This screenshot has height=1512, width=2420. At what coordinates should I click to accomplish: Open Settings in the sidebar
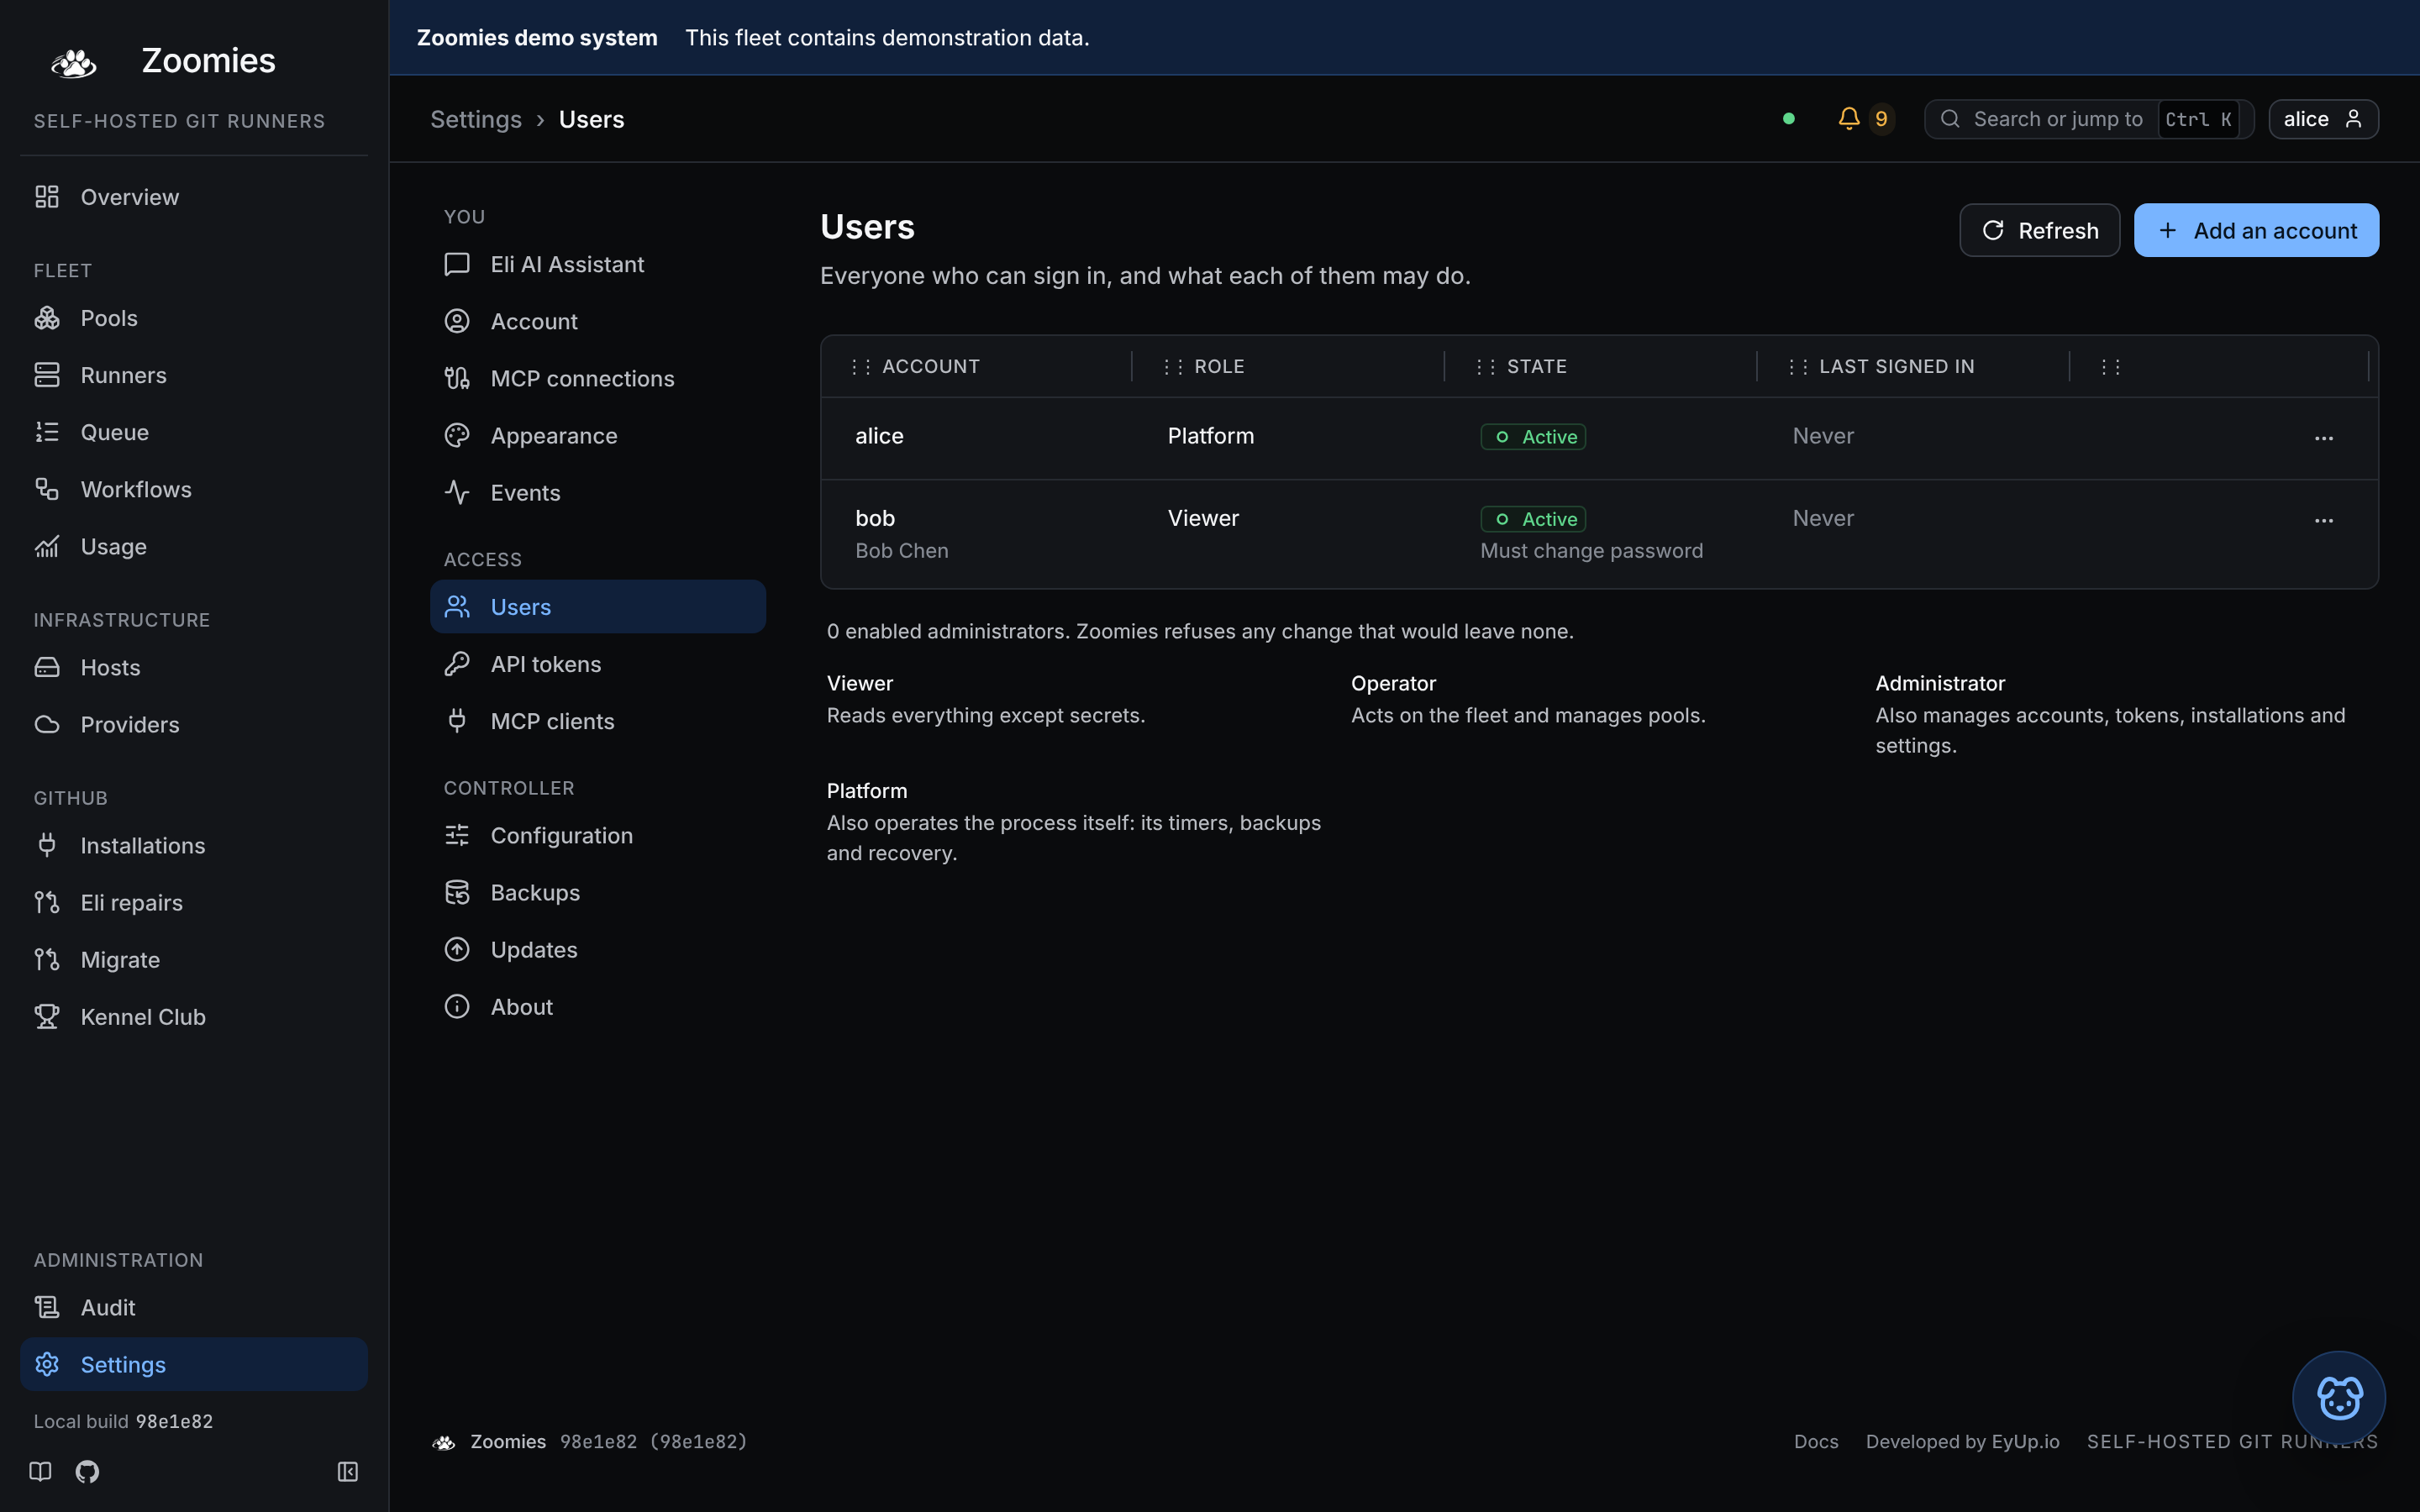pos(194,1364)
